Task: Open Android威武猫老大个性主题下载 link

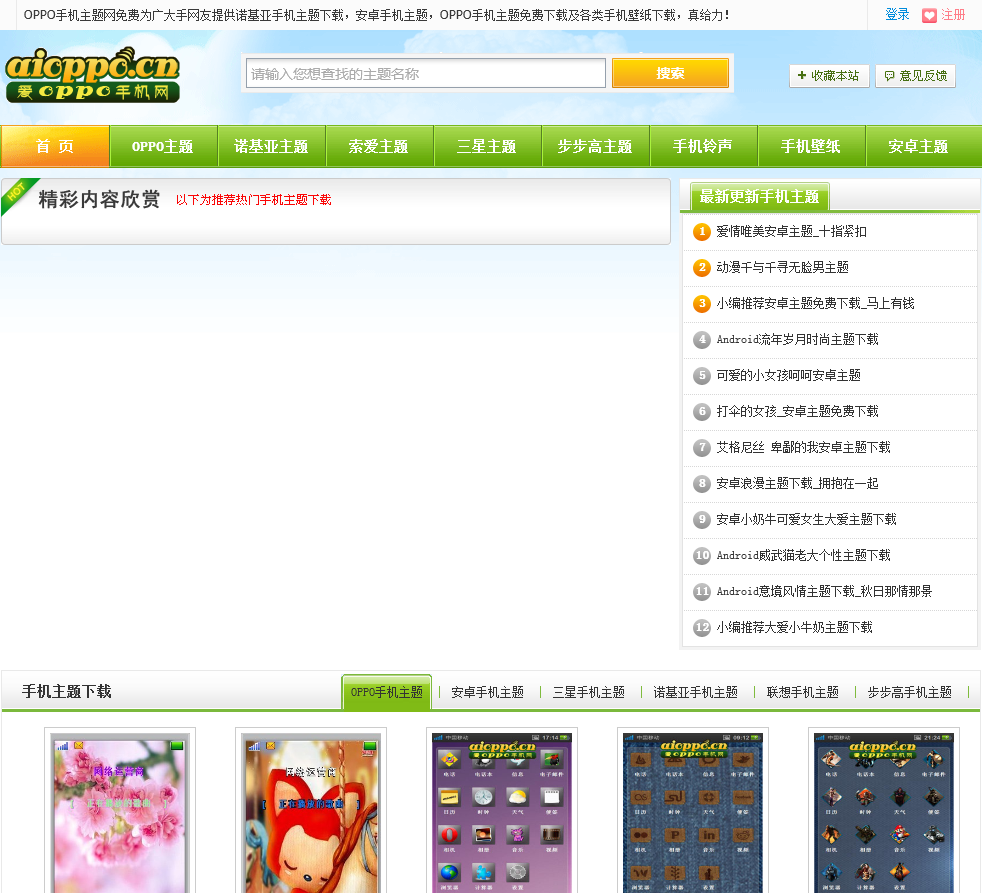Action: point(804,555)
